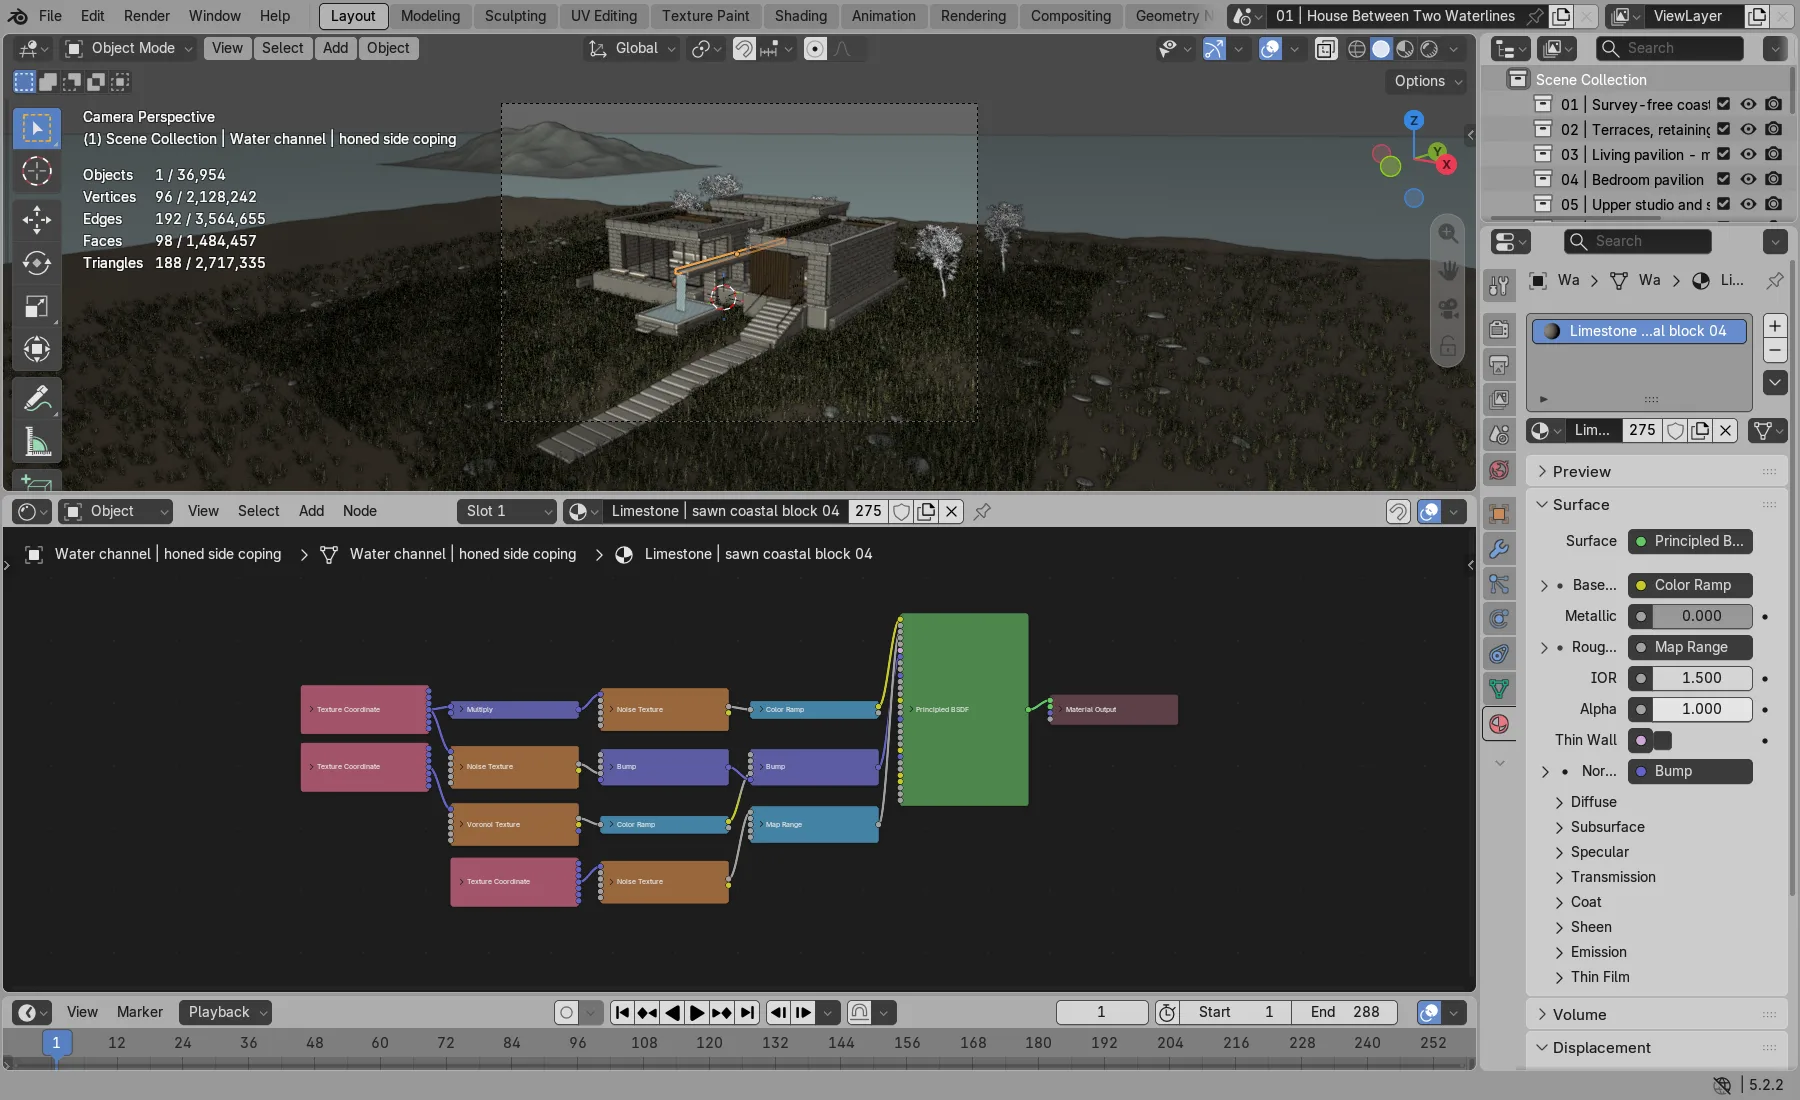Select the Measure tool

pos(37,441)
